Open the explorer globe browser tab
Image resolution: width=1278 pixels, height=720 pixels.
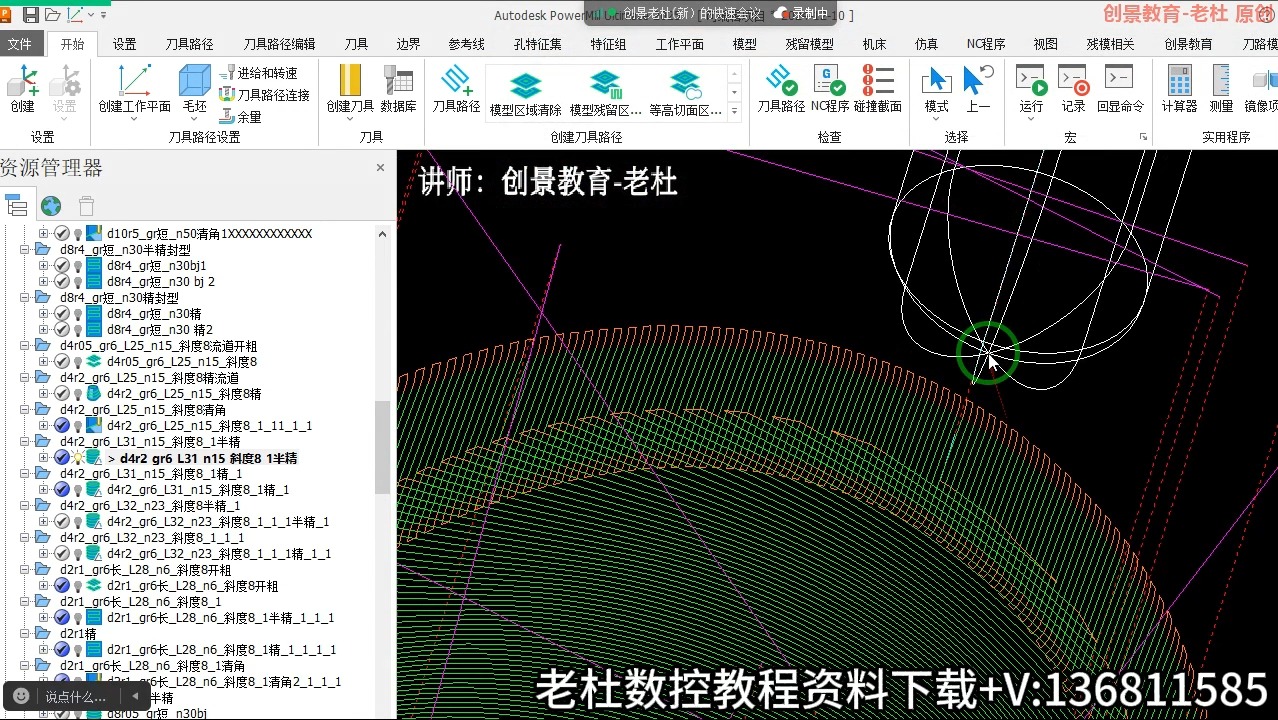51,206
